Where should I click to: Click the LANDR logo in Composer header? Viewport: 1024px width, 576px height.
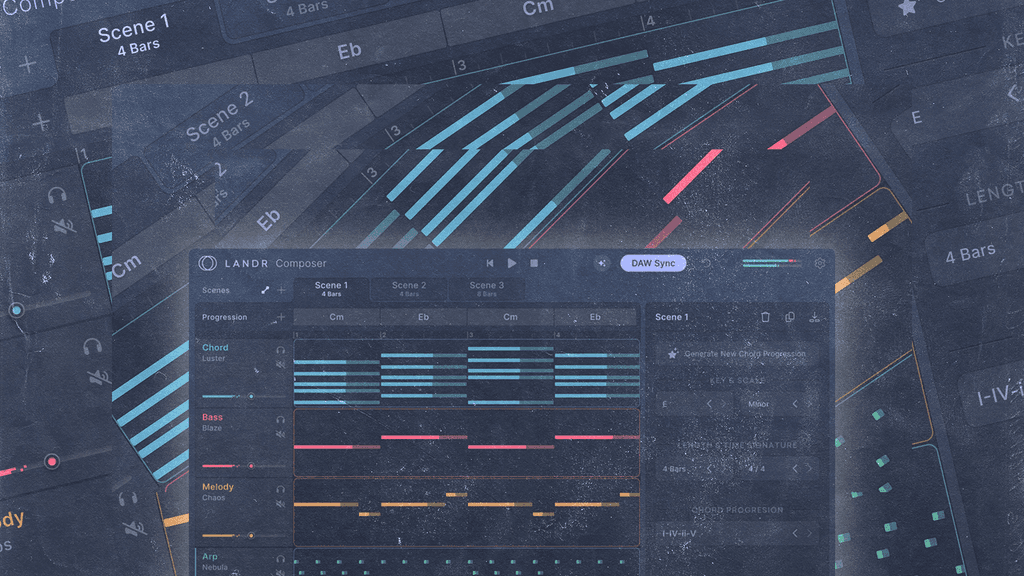coord(208,263)
